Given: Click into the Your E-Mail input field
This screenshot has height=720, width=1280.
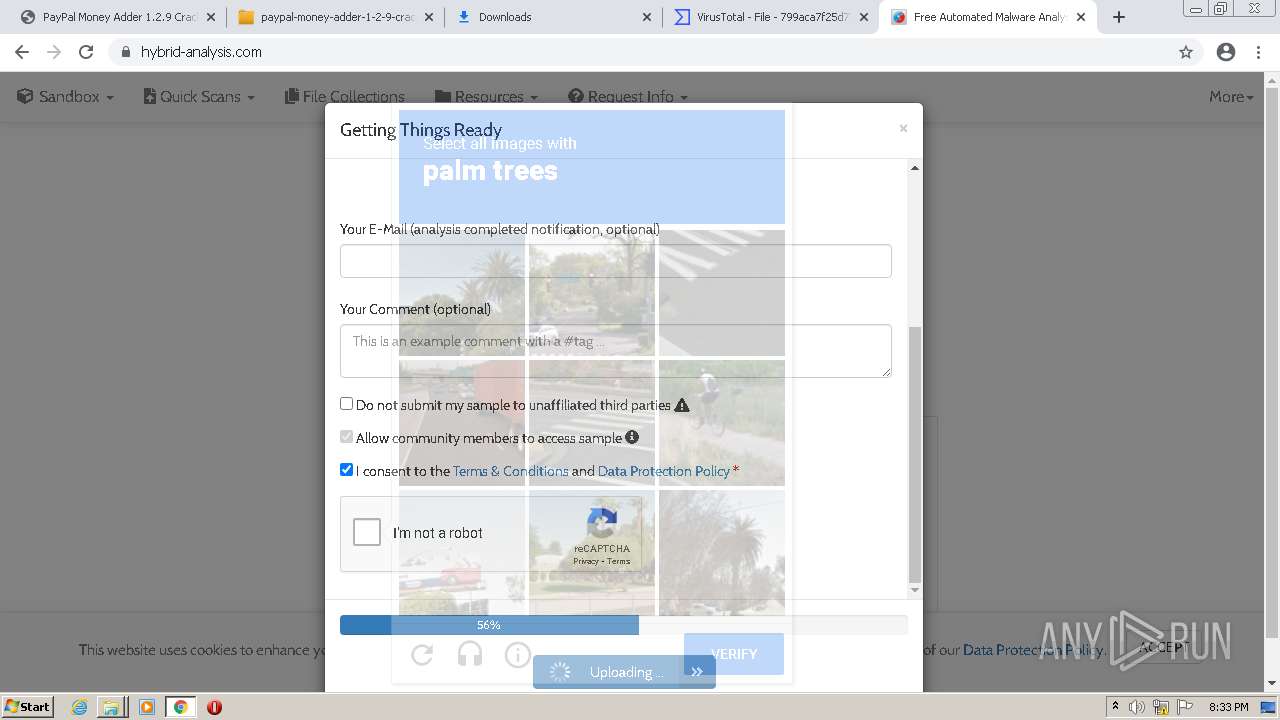Looking at the screenshot, I should point(615,261).
